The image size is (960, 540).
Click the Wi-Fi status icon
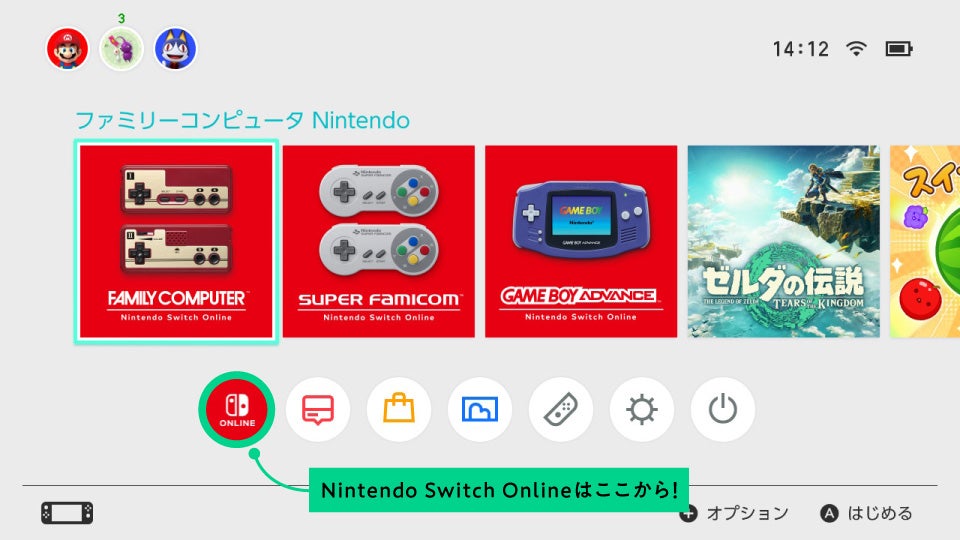(856, 48)
